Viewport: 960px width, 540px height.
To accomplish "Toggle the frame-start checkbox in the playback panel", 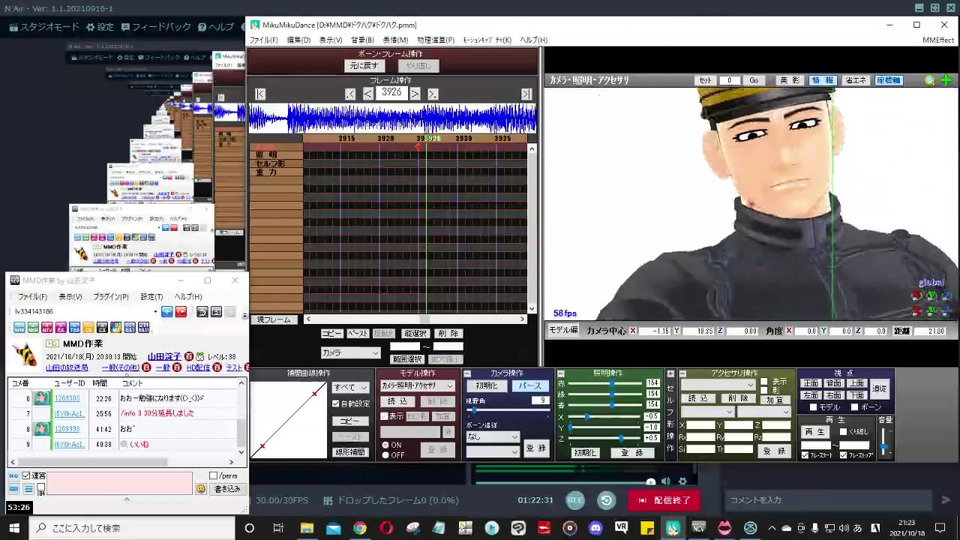I will (x=805, y=456).
